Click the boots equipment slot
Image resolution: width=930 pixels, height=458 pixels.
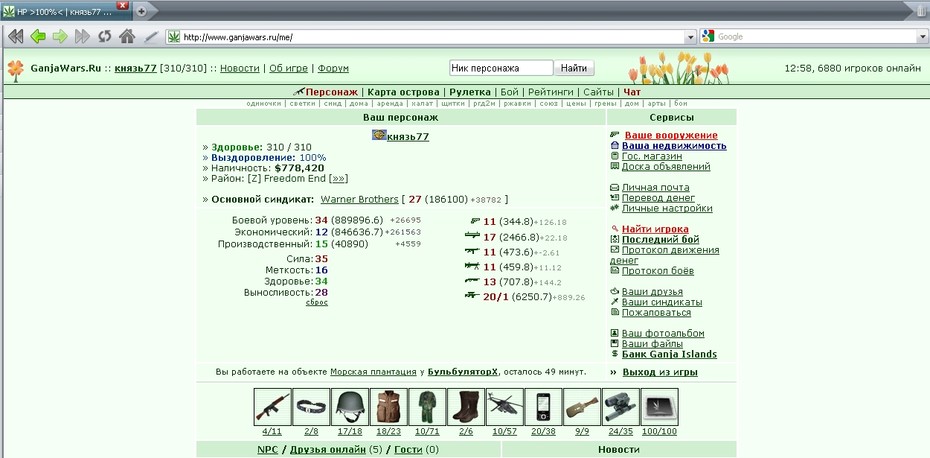coord(466,407)
